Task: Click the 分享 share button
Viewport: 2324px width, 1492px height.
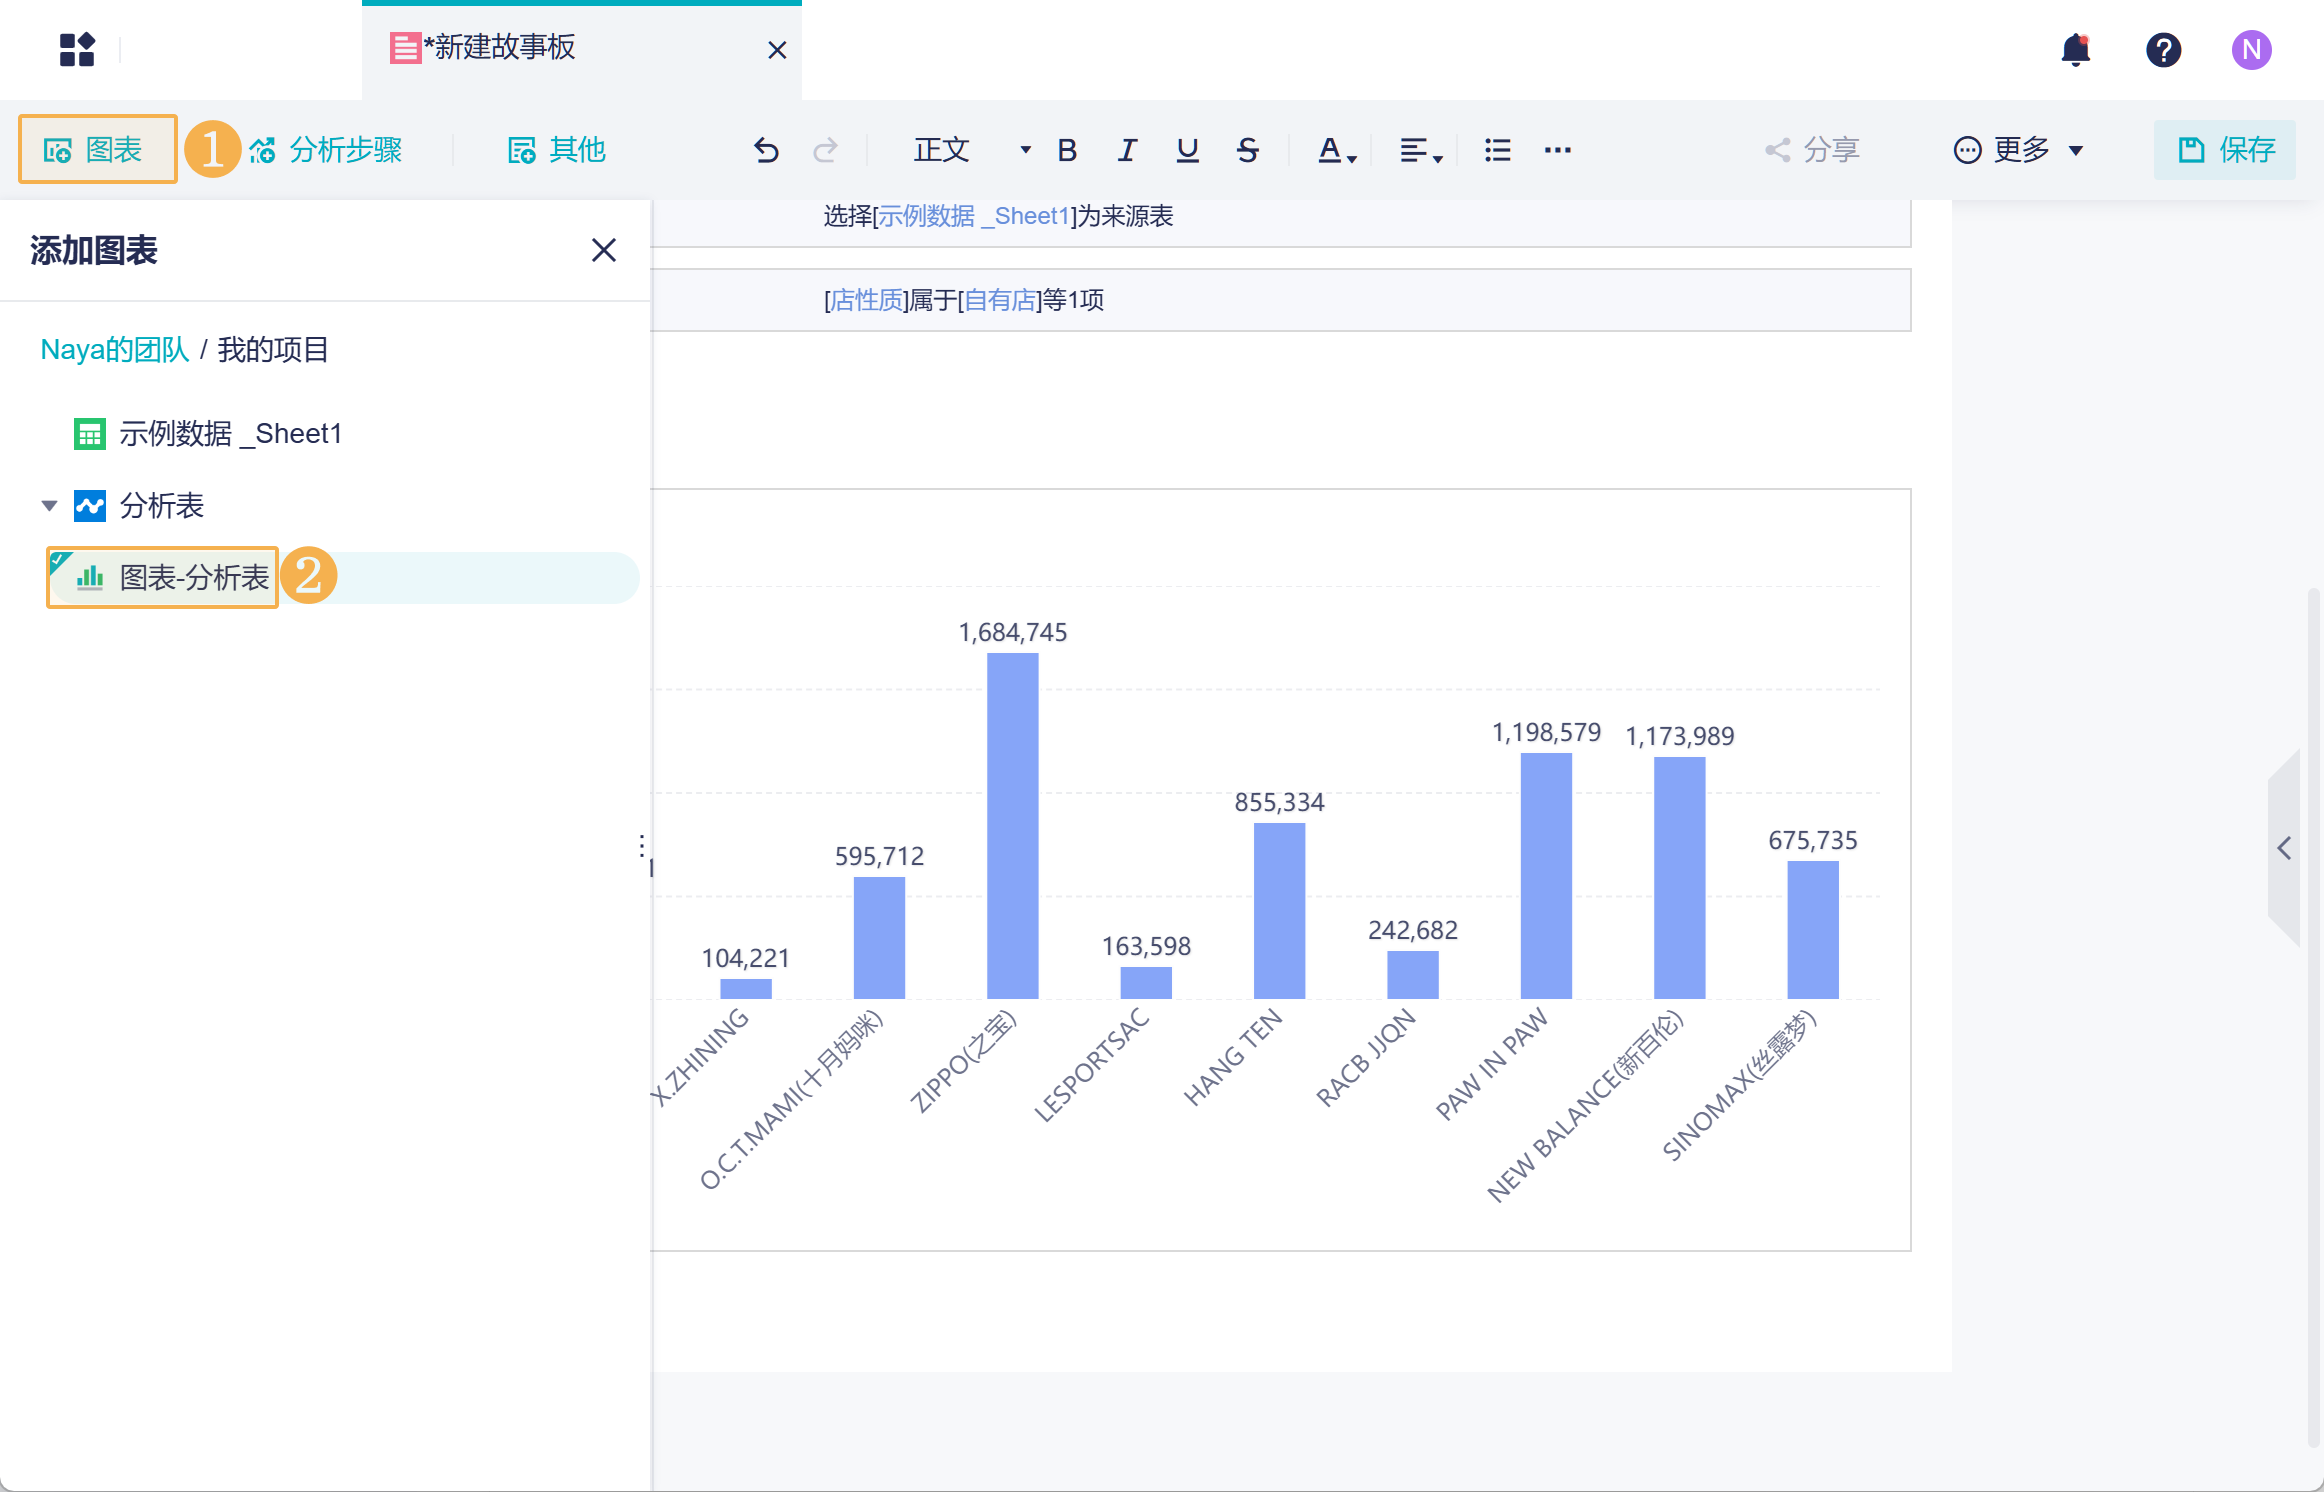Action: [x=1812, y=150]
